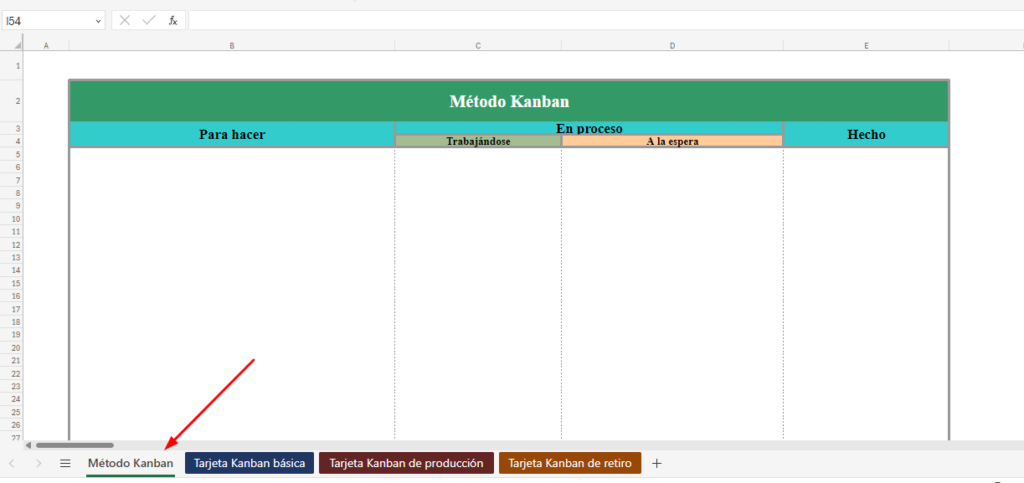Open the Tarjeta Kanban básica sheet tab
The width and height of the screenshot is (1024, 483).
click(x=250, y=463)
